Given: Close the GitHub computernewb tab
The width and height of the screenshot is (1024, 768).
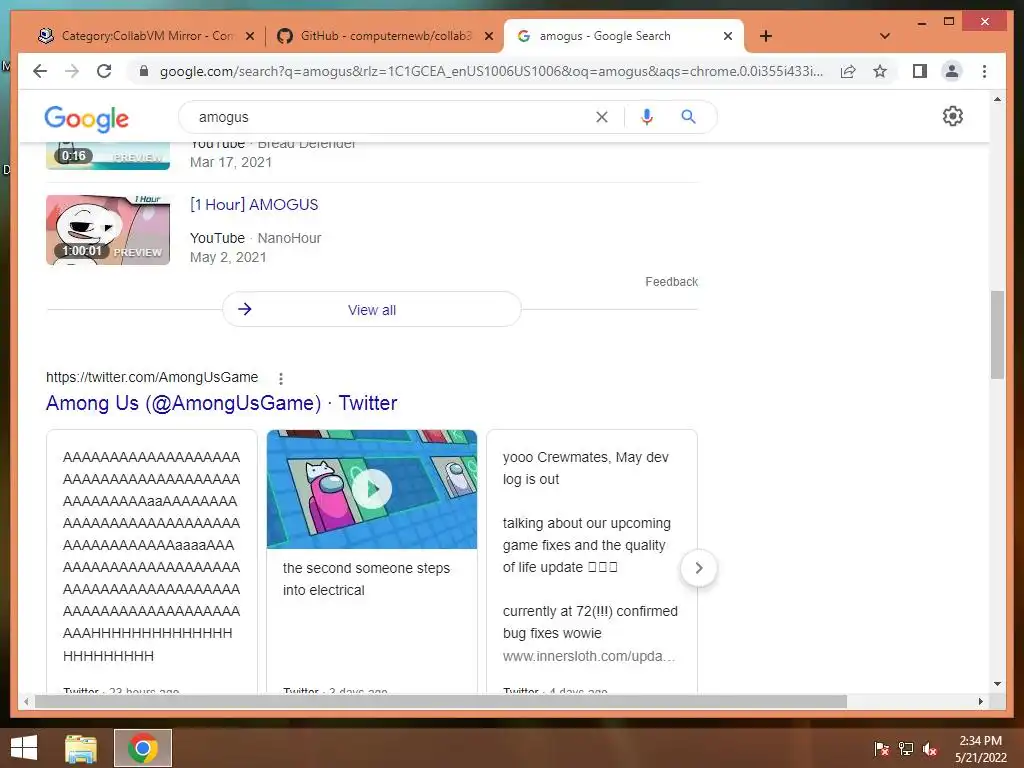Looking at the screenshot, I should click(488, 36).
